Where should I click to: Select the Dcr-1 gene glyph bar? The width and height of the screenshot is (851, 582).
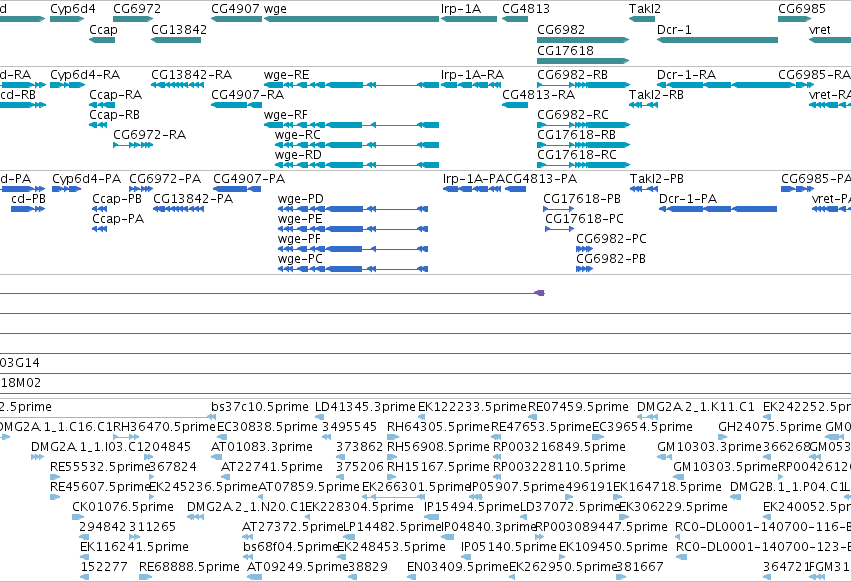click(x=717, y=40)
